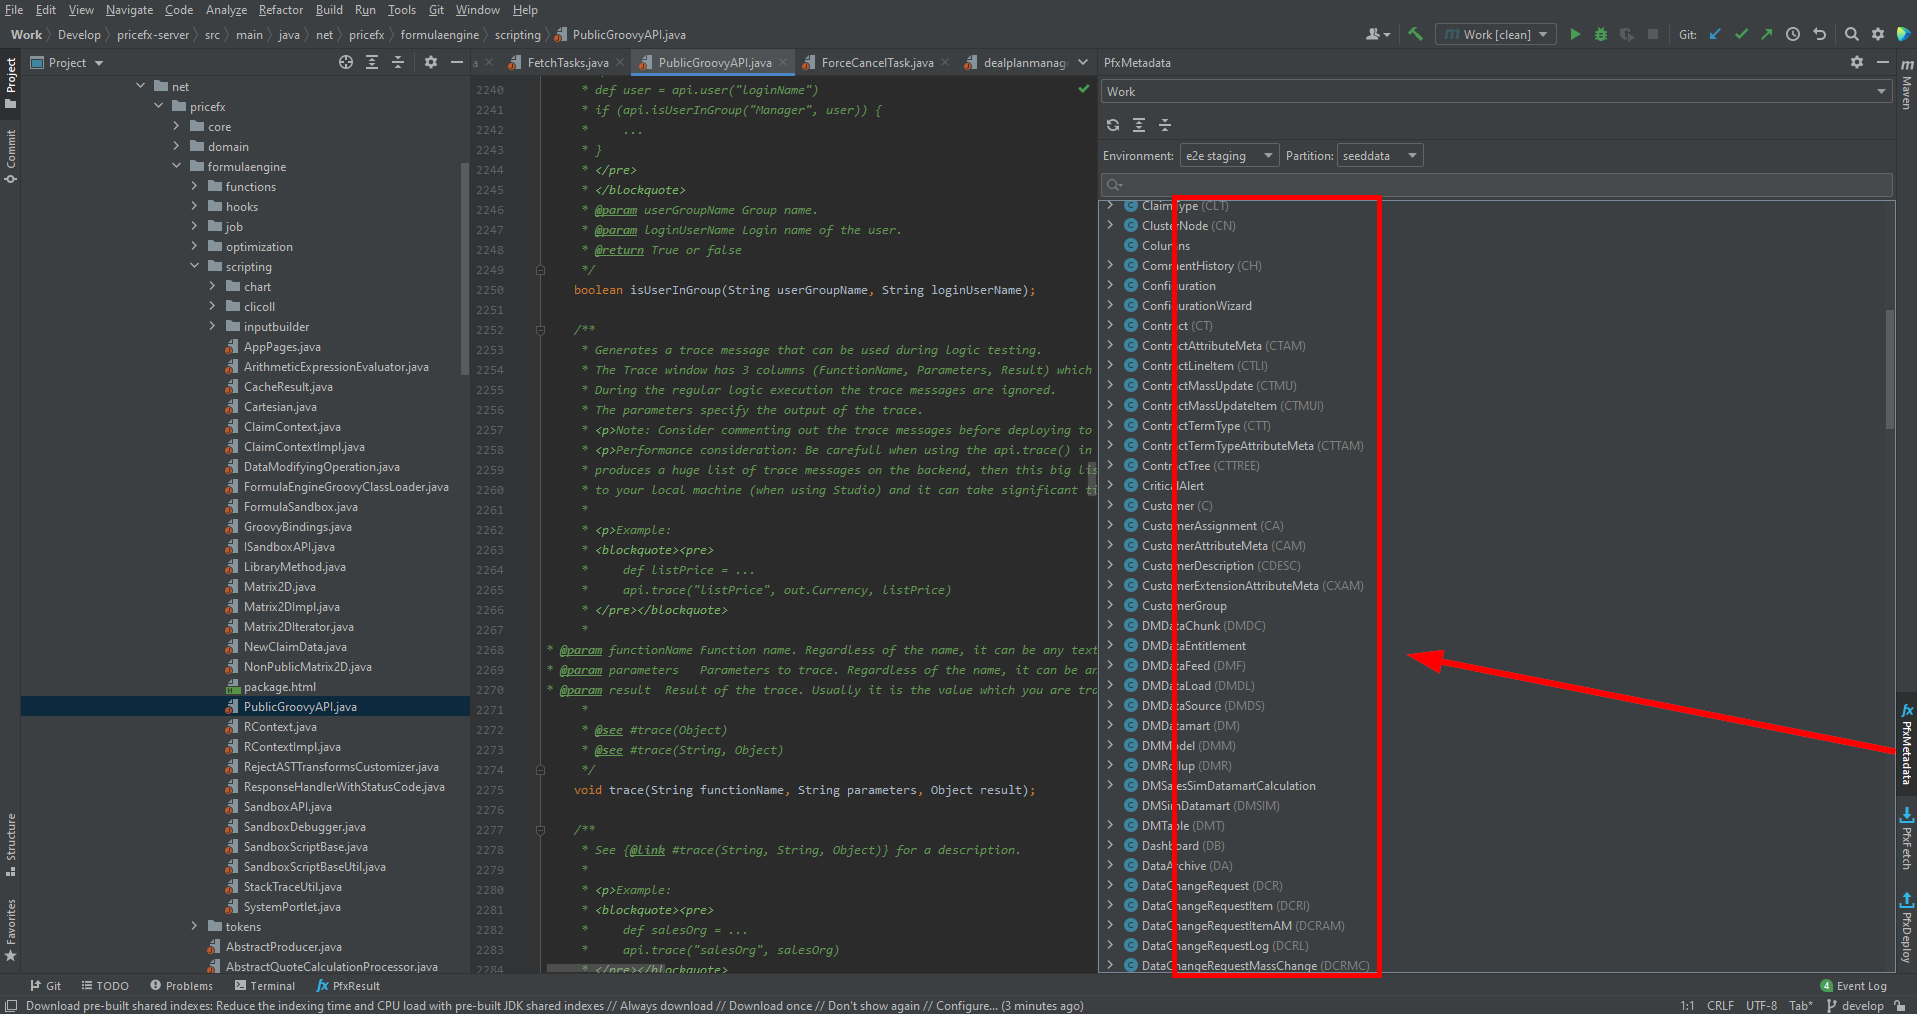Image resolution: width=1917 pixels, height=1014 pixels.
Task: Switch to the ForceCancelTask.java tab
Action: [x=877, y=62]
